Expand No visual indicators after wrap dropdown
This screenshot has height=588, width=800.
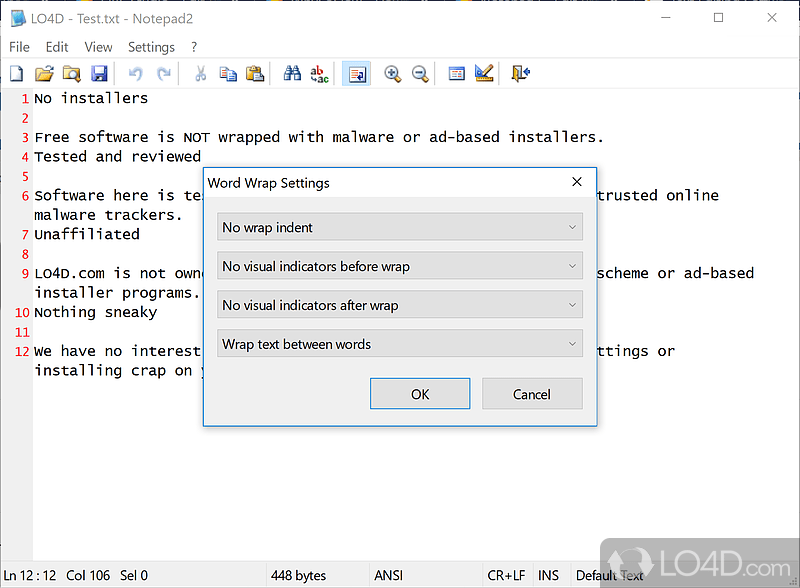pyautogui.click(x=399, y=305)
